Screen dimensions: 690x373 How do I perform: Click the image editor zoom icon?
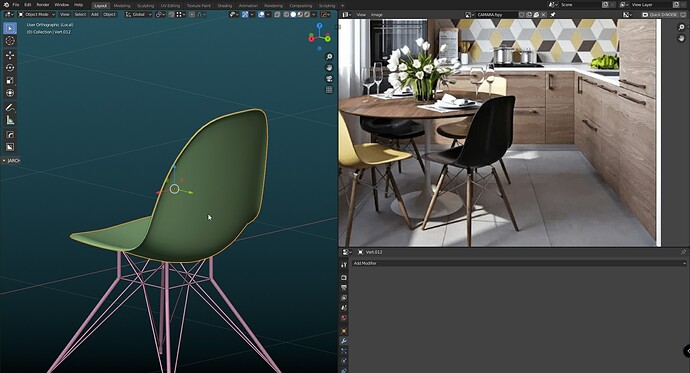(x=681, y=27)
